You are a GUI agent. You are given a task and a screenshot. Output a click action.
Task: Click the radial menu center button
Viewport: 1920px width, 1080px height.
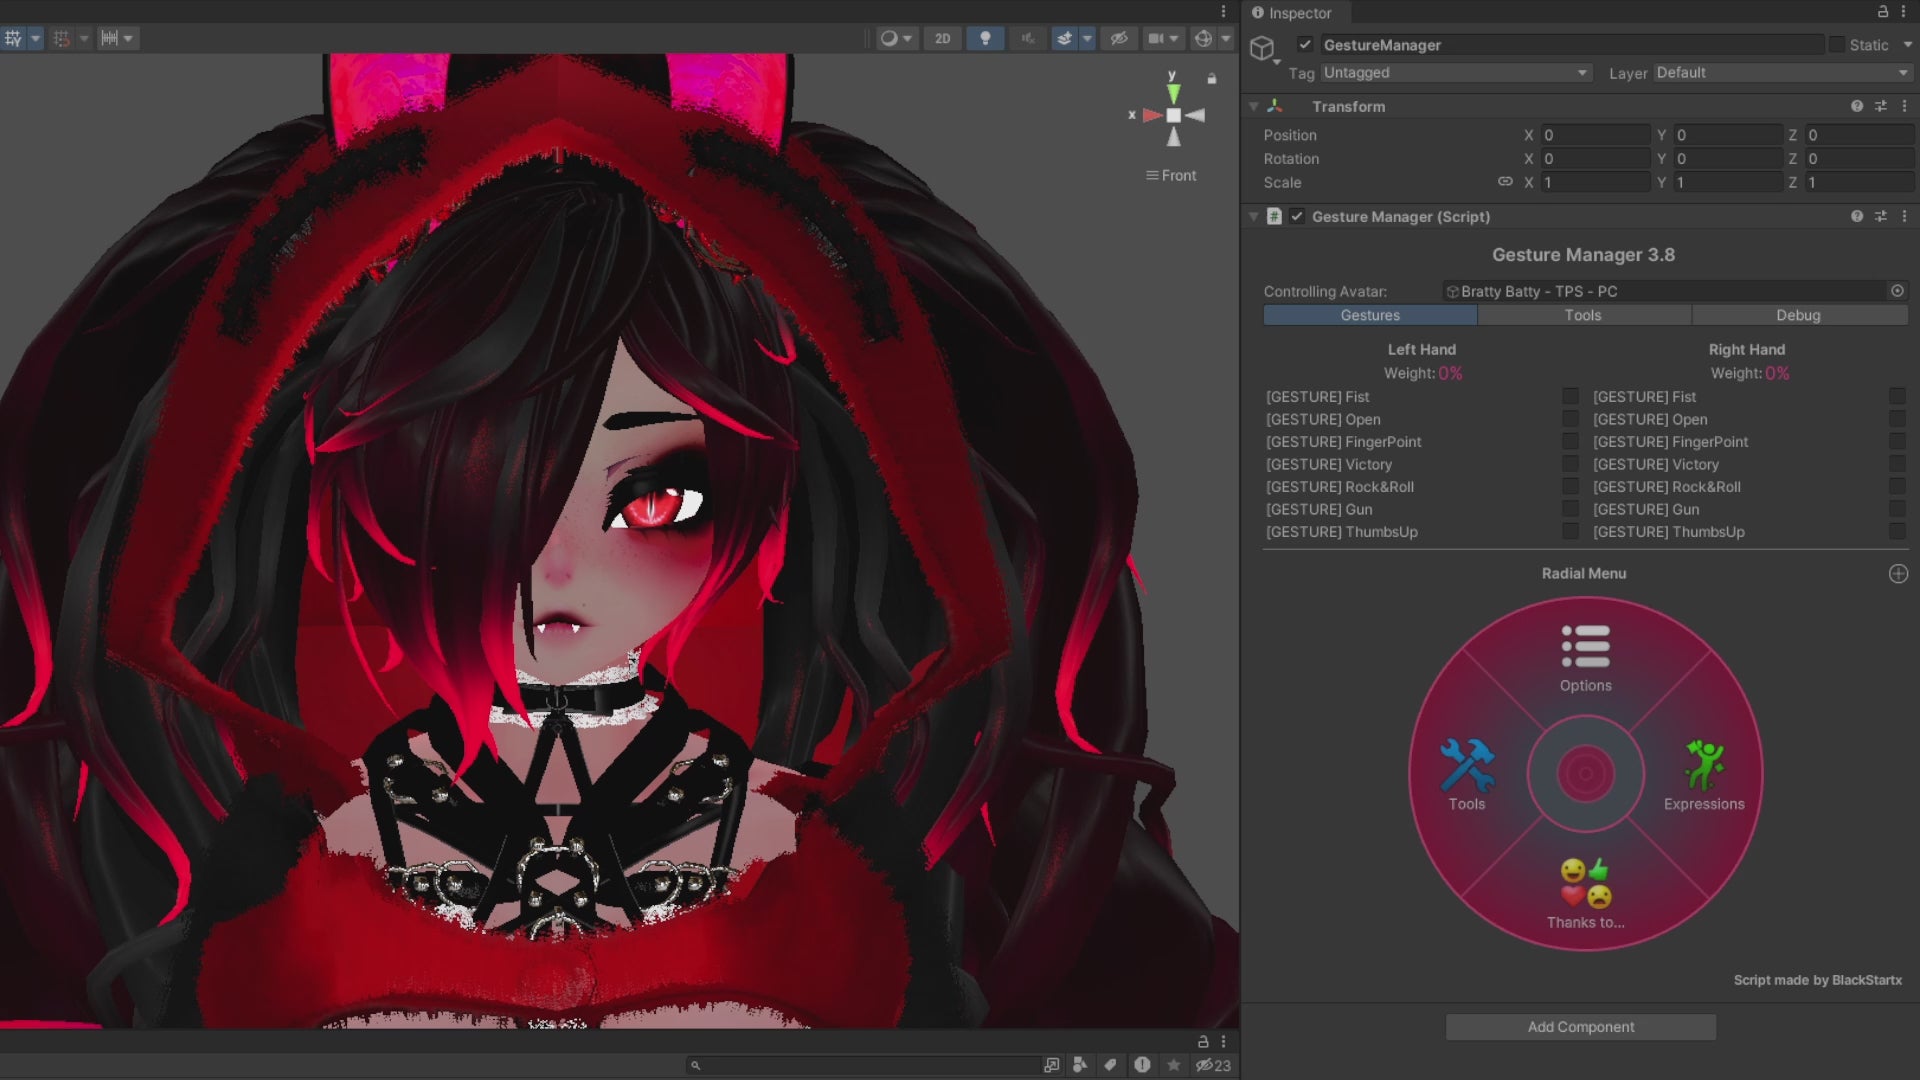click(1585, 774)
